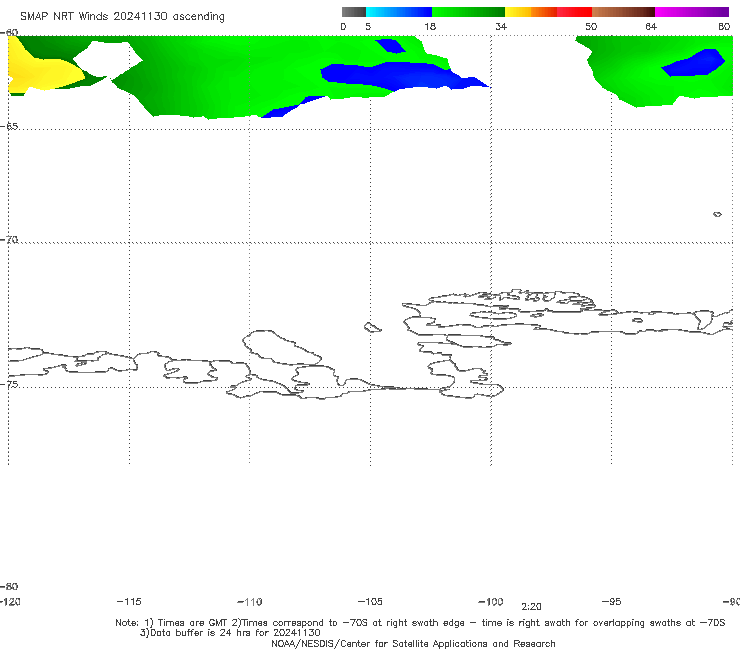Click the '-110' longitude axis label
740x650 pixels.
pos(250,602)
